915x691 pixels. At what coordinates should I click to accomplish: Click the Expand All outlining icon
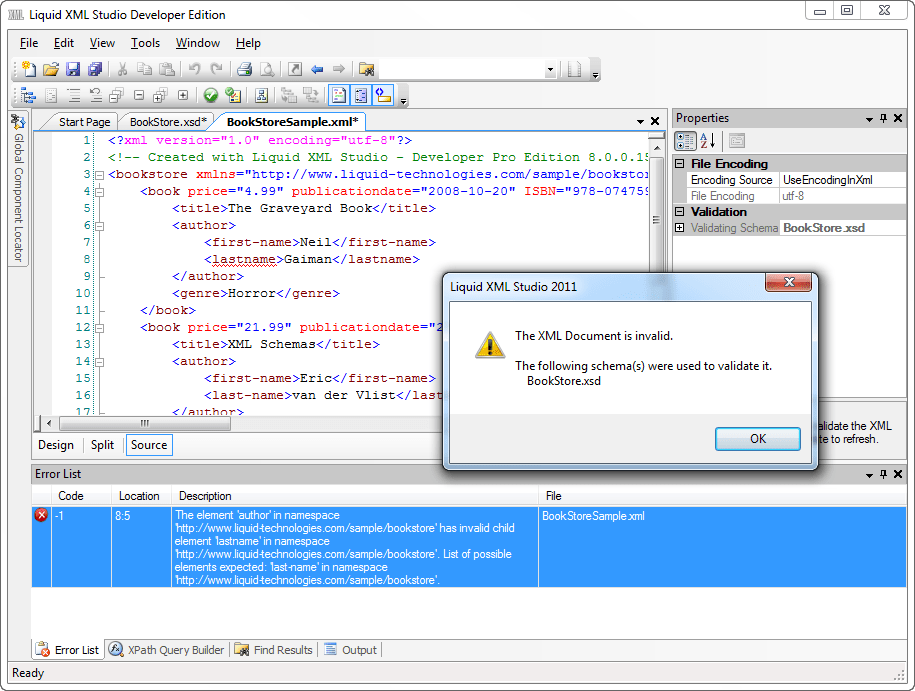(x=160, y=95)
